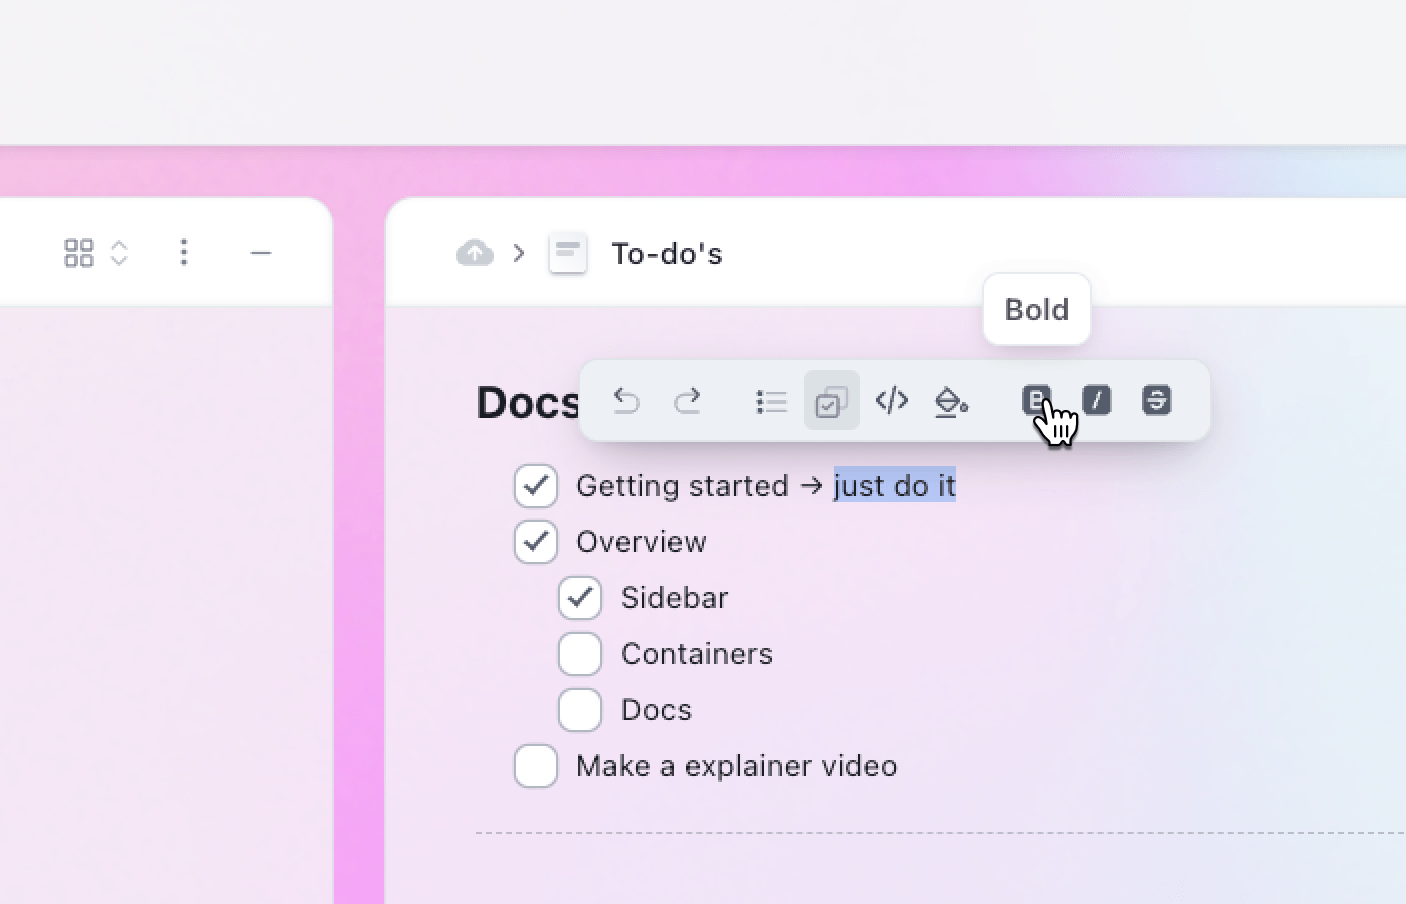Apply Italic formatting to selection

1097,400
